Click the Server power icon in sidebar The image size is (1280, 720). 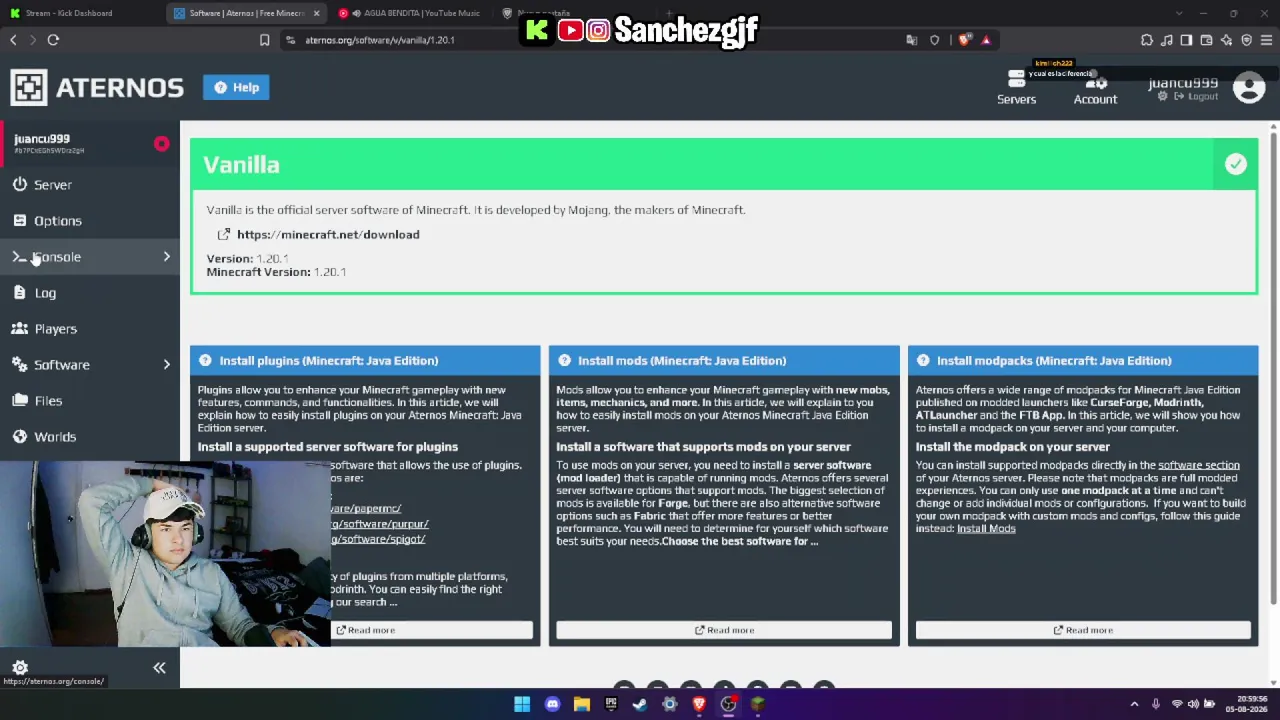click(20, 185)
